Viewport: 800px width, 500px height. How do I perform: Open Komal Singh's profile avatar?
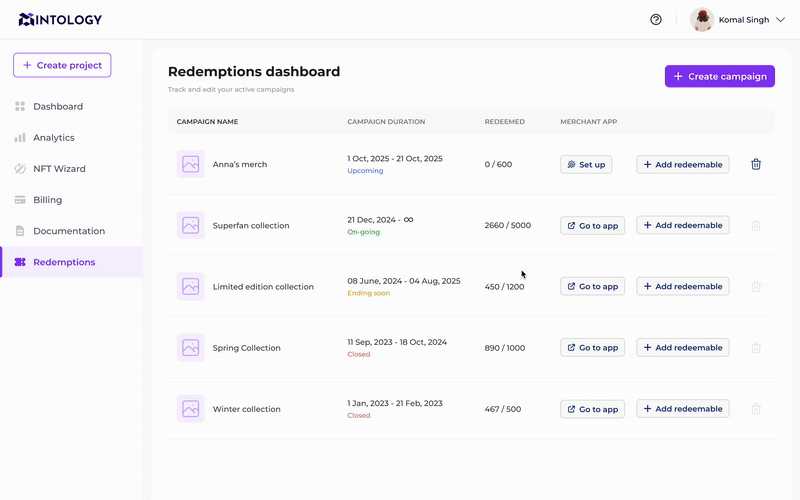[702, 19]
